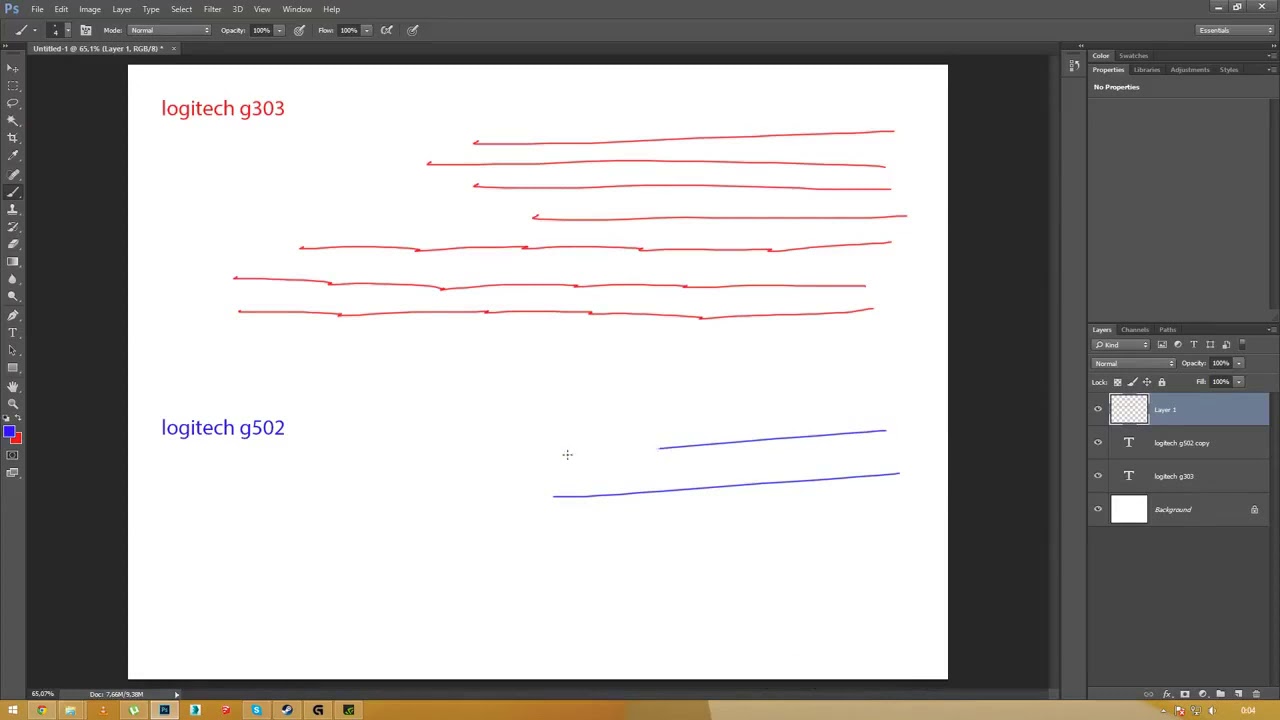Toggle pressure for opacity icon
The image size is (1280, 720).
pos(299,30)
